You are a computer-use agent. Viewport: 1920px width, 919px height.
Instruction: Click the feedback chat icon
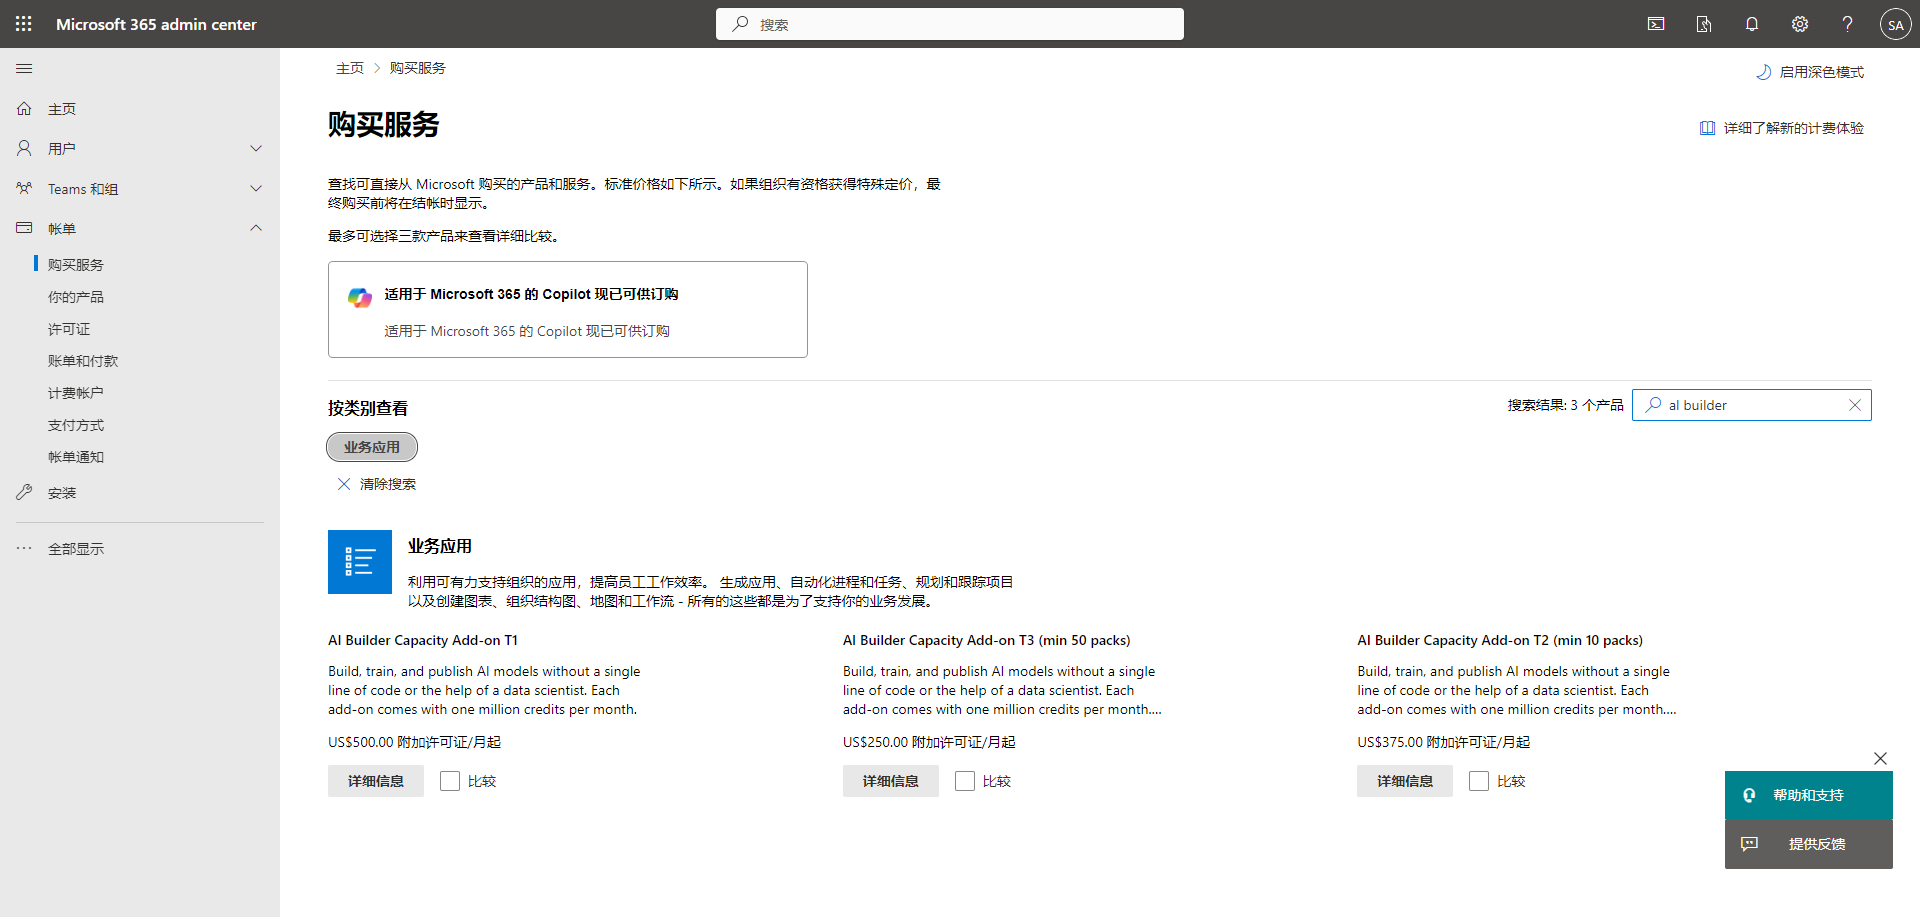[1750, 844]
